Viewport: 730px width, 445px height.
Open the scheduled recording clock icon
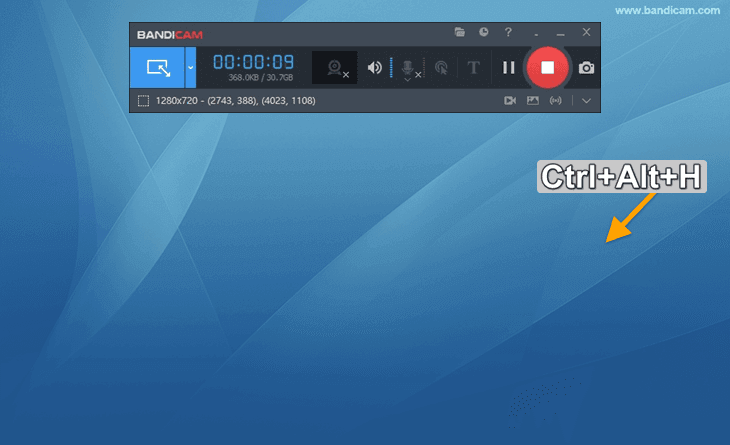click(484, 32)
